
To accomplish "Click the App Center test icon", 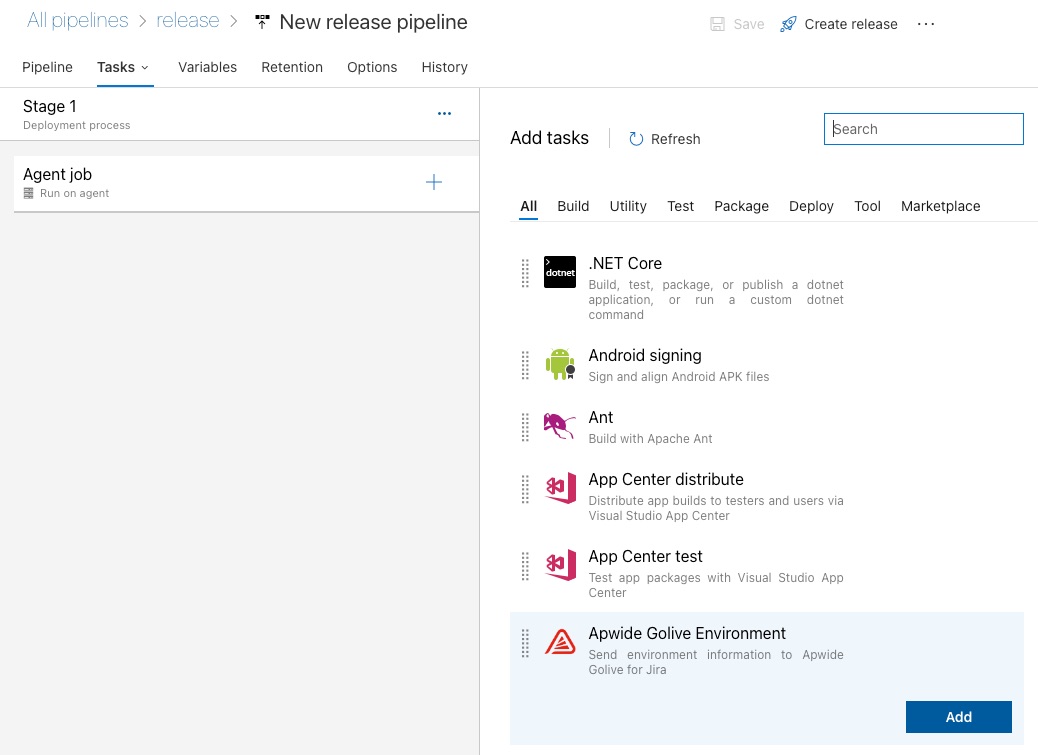I will coord(560,565).
